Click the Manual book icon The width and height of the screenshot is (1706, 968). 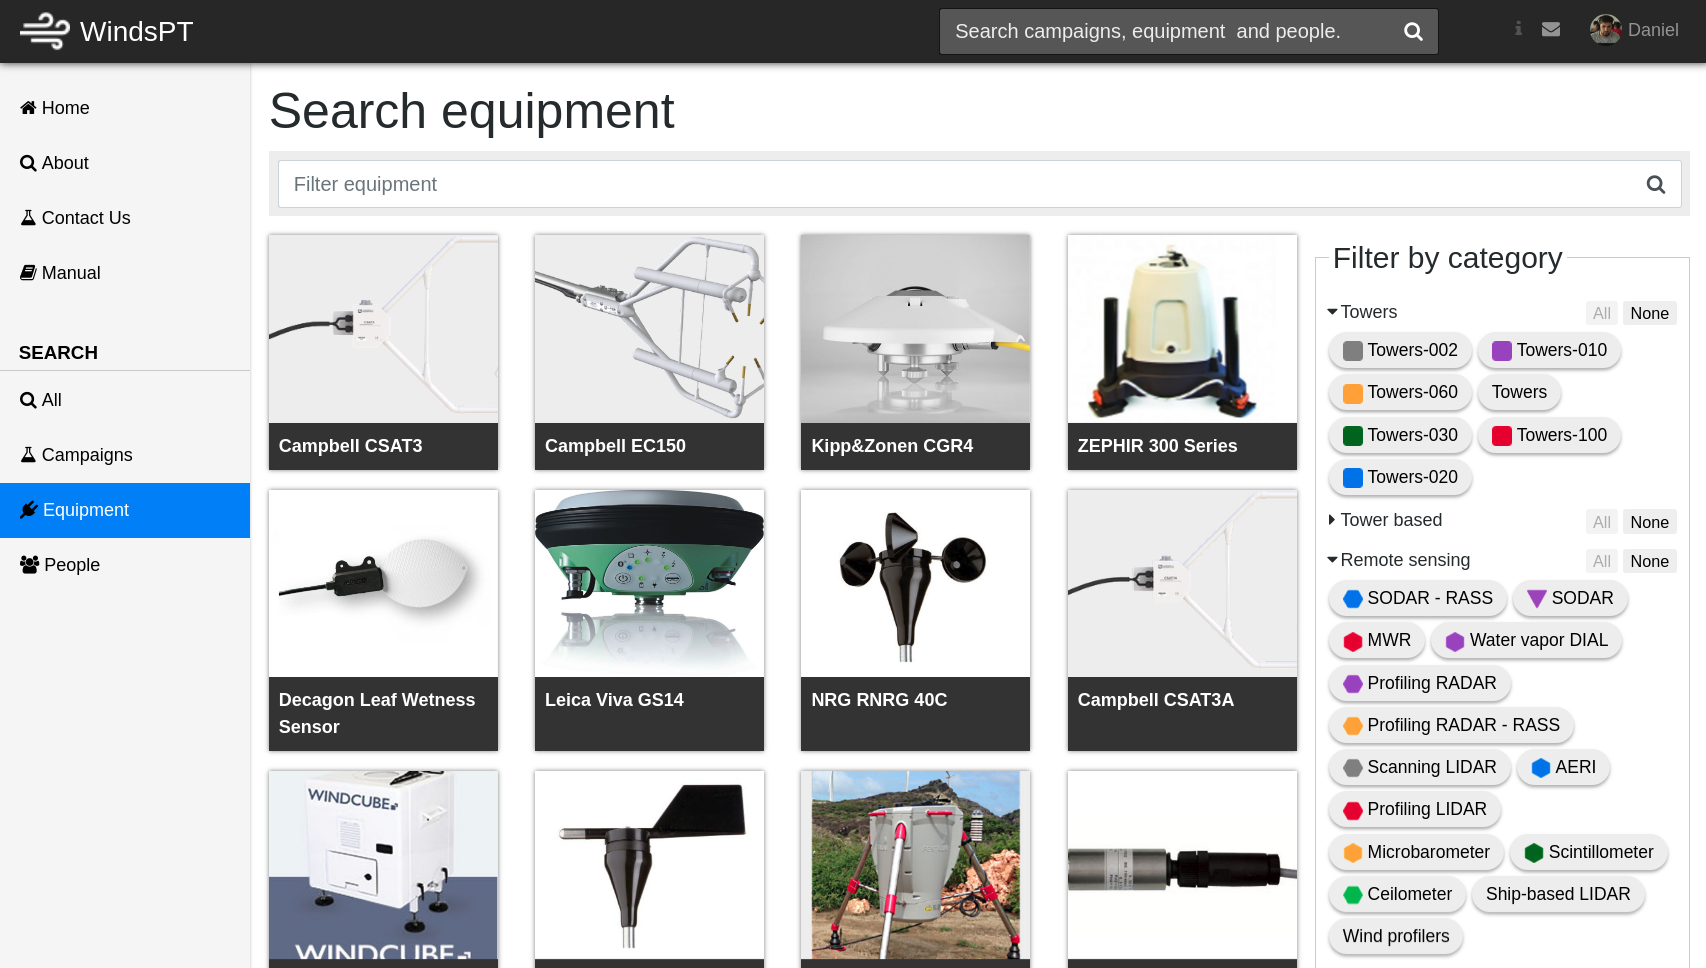28,273
